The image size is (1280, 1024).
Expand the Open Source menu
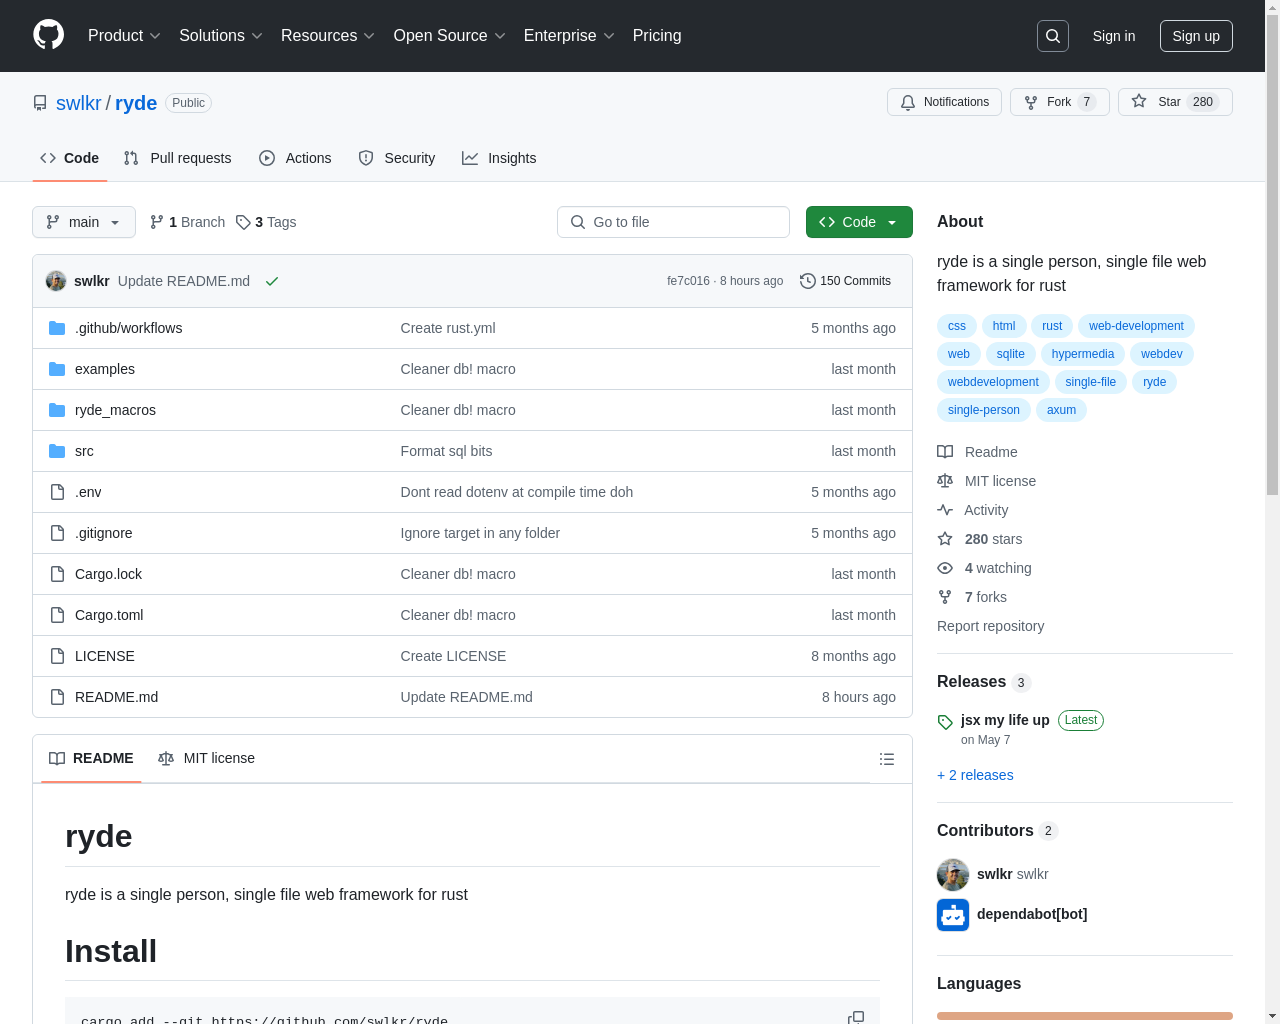450,36
